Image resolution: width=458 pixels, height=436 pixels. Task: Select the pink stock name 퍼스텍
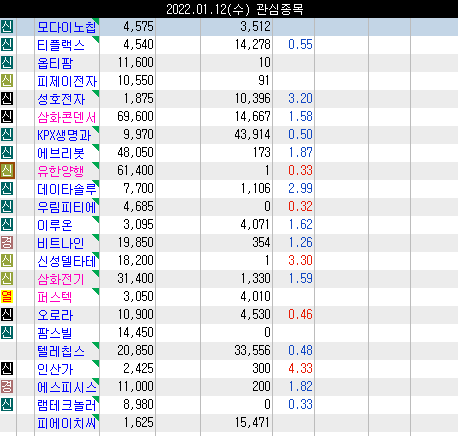point(55,297)
